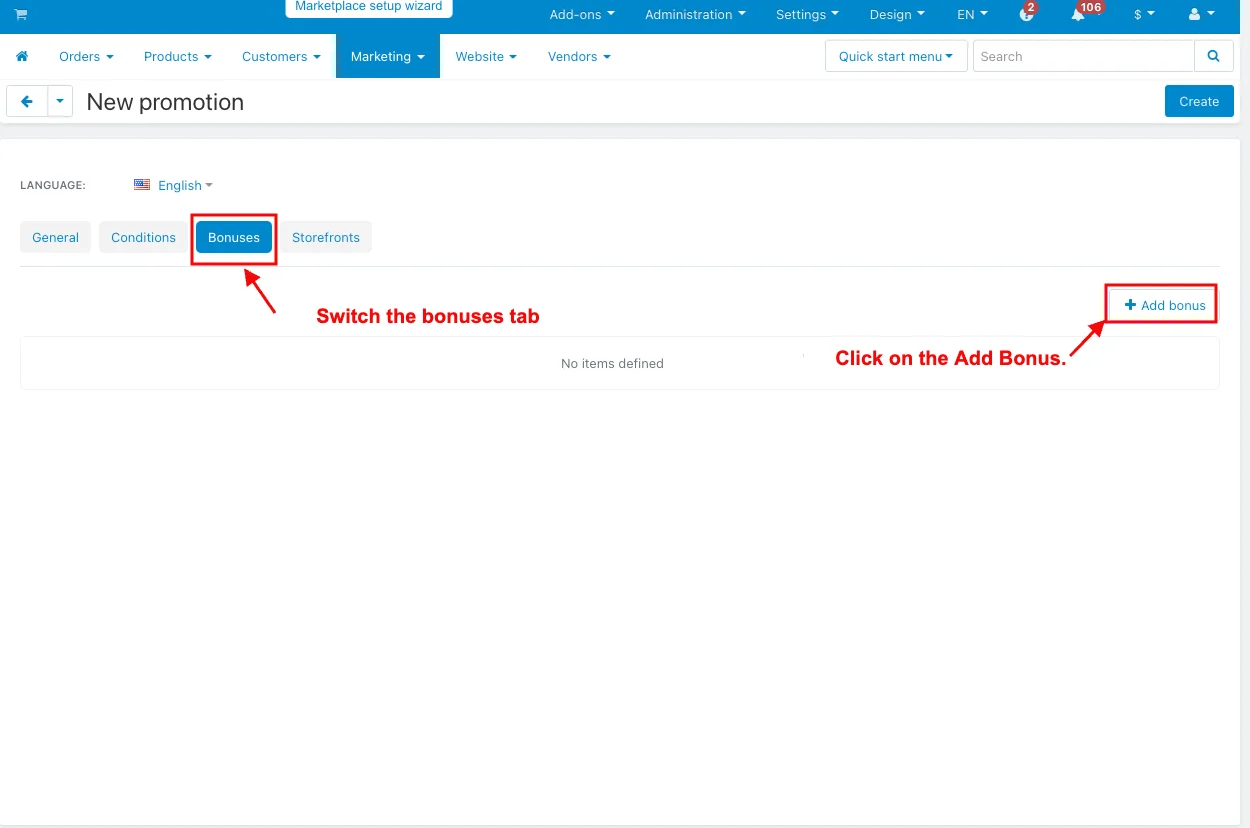Expand the dropdown caret beside back arrow
This screenshot has width=1250, height=828.
(x=60, y=102)
